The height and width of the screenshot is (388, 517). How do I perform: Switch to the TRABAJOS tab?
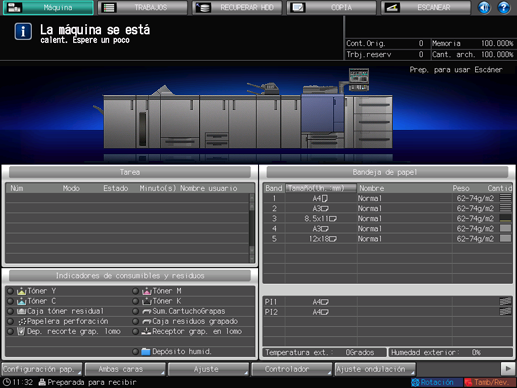pyautogui.click(x=143, y=7)
